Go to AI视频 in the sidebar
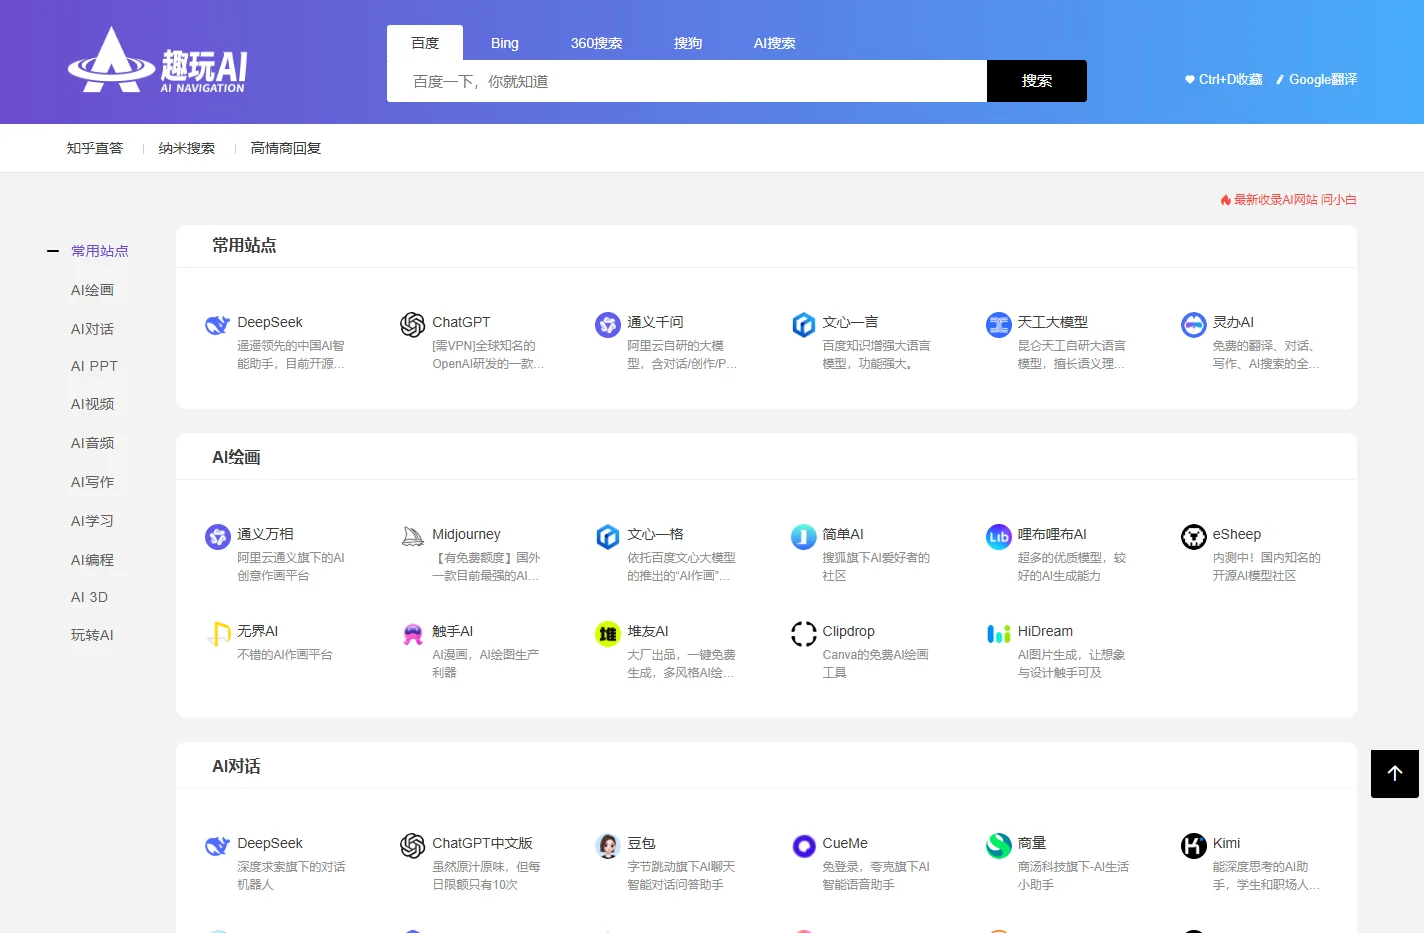The width and height of the screenshot is (1424, 933). click(x=92, y=404)
